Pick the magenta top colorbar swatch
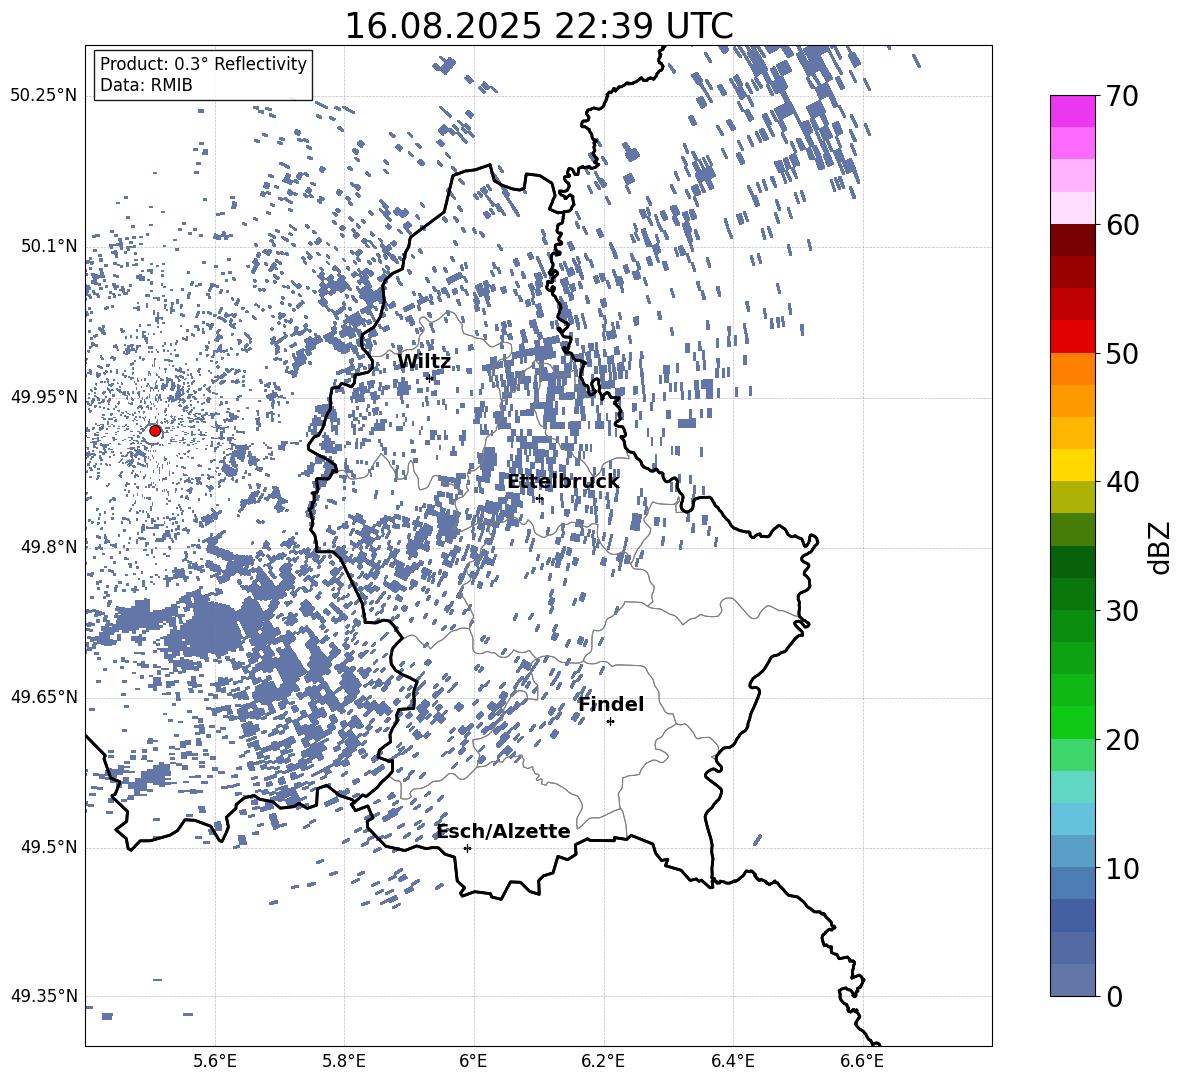1184x1081 pixels. (1073, 112)
